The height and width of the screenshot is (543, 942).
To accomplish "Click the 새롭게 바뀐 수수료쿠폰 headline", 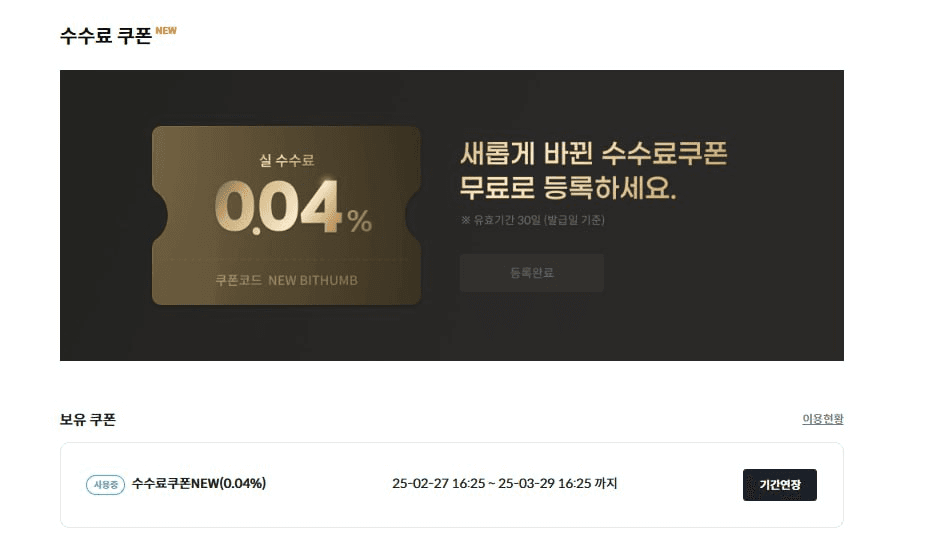I will (x=594, y=153).
